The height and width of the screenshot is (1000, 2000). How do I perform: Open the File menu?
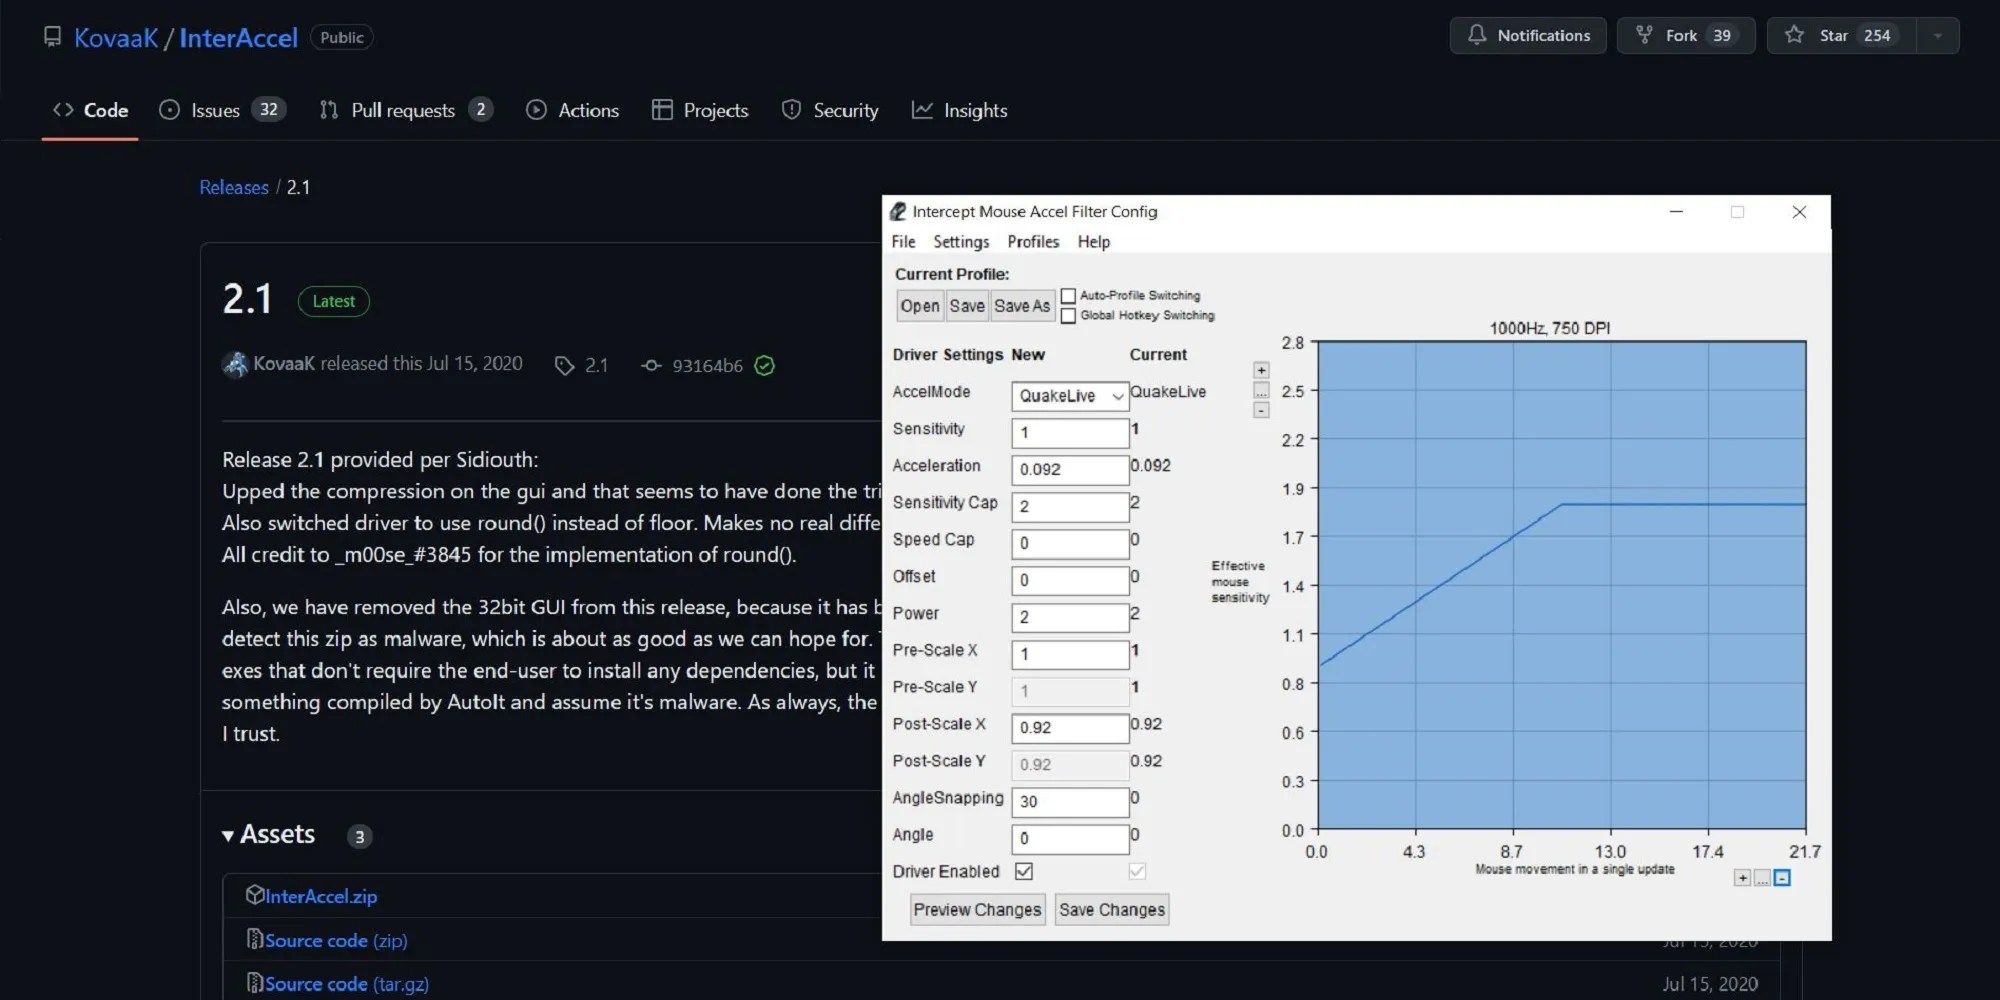click(903, 242)
